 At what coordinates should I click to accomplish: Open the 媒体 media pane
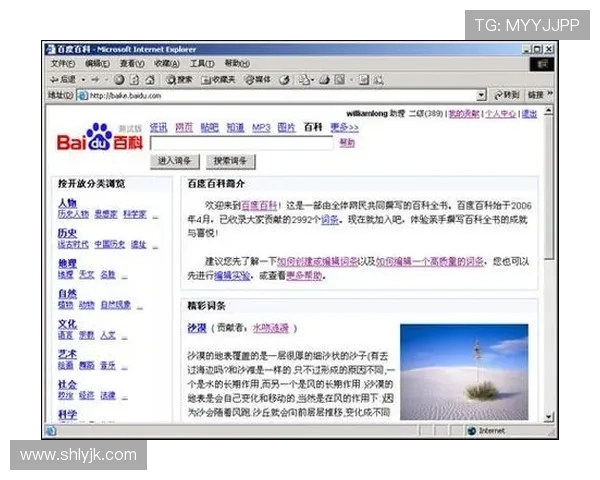point(258,80)
